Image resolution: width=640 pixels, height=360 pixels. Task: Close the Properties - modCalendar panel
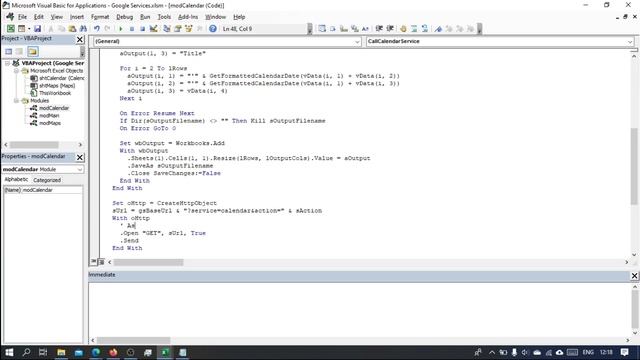coord(80,157)
